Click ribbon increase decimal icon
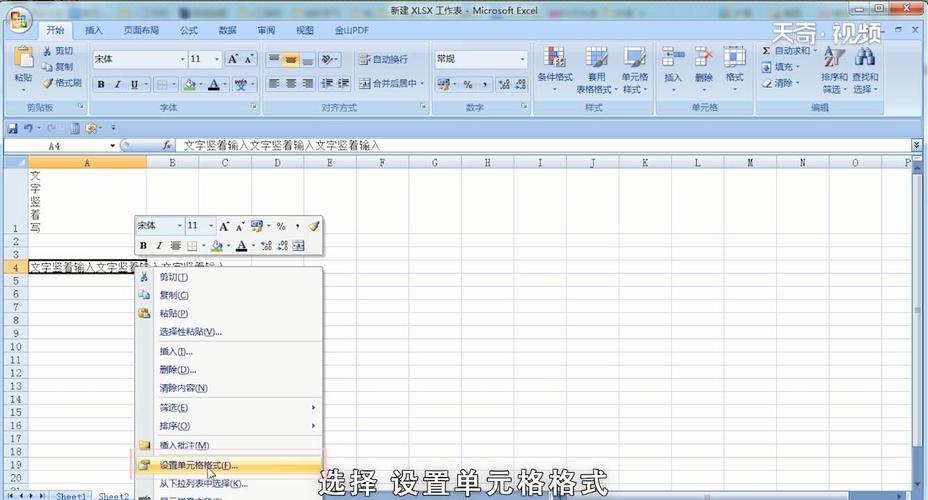This screenshot has height=500, width=928. pos(504,85)
